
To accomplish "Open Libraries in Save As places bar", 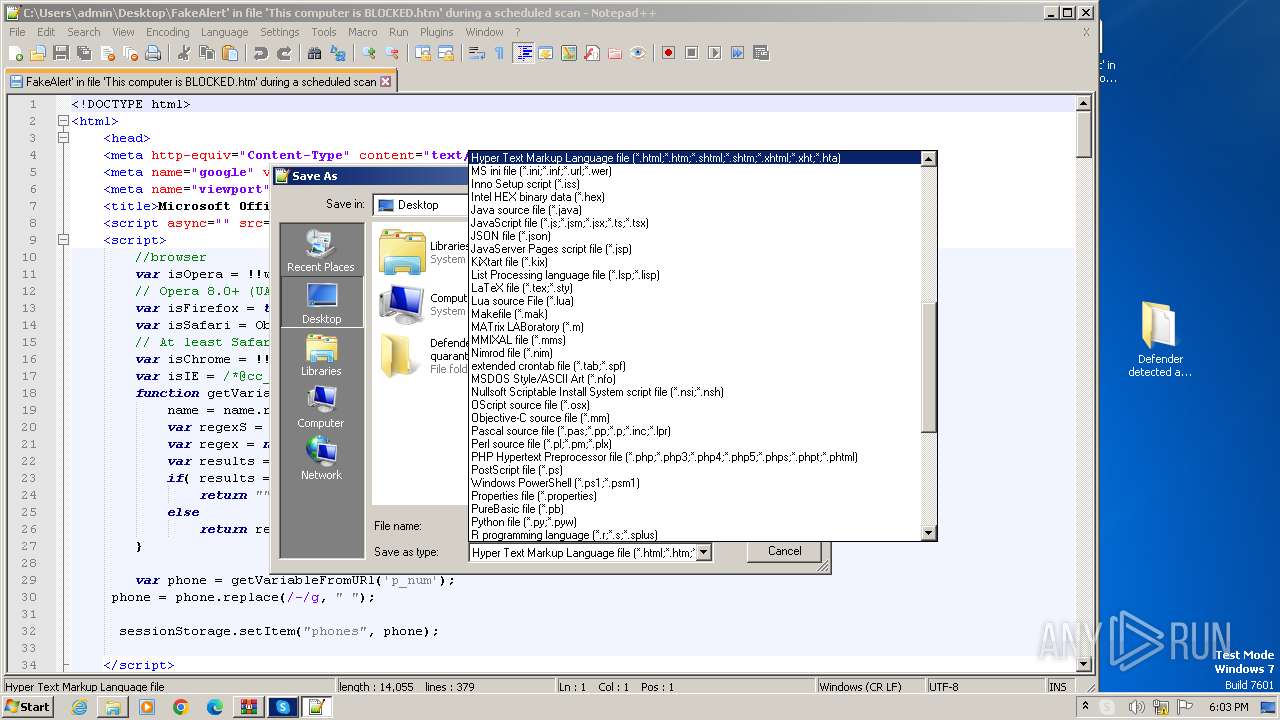I will (x=322, y=355).
